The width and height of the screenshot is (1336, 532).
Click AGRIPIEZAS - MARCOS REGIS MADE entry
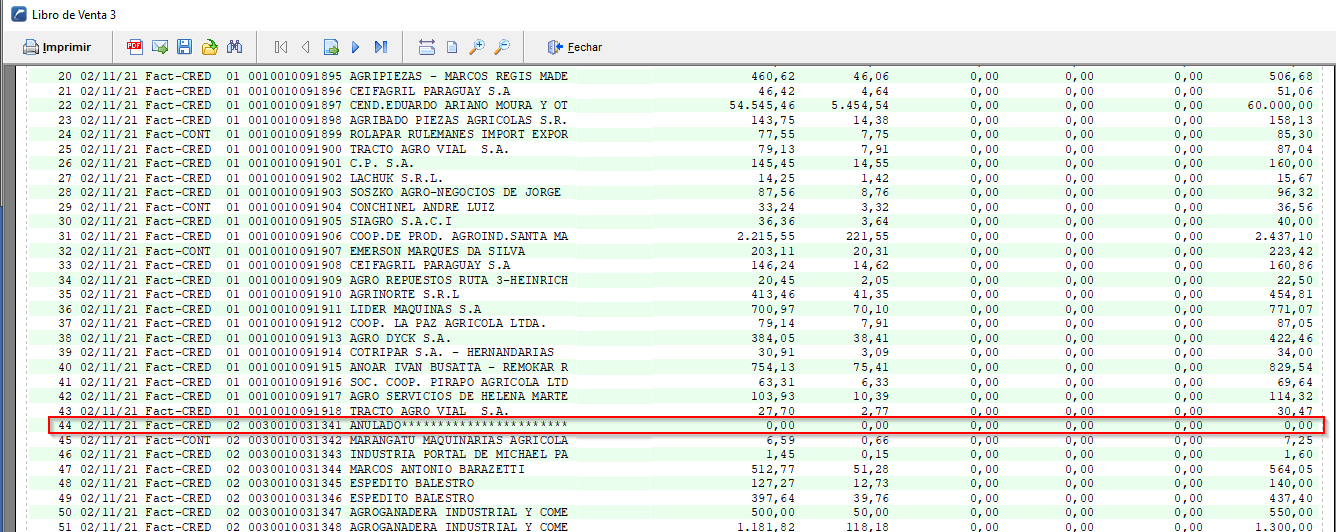(459, 76)
